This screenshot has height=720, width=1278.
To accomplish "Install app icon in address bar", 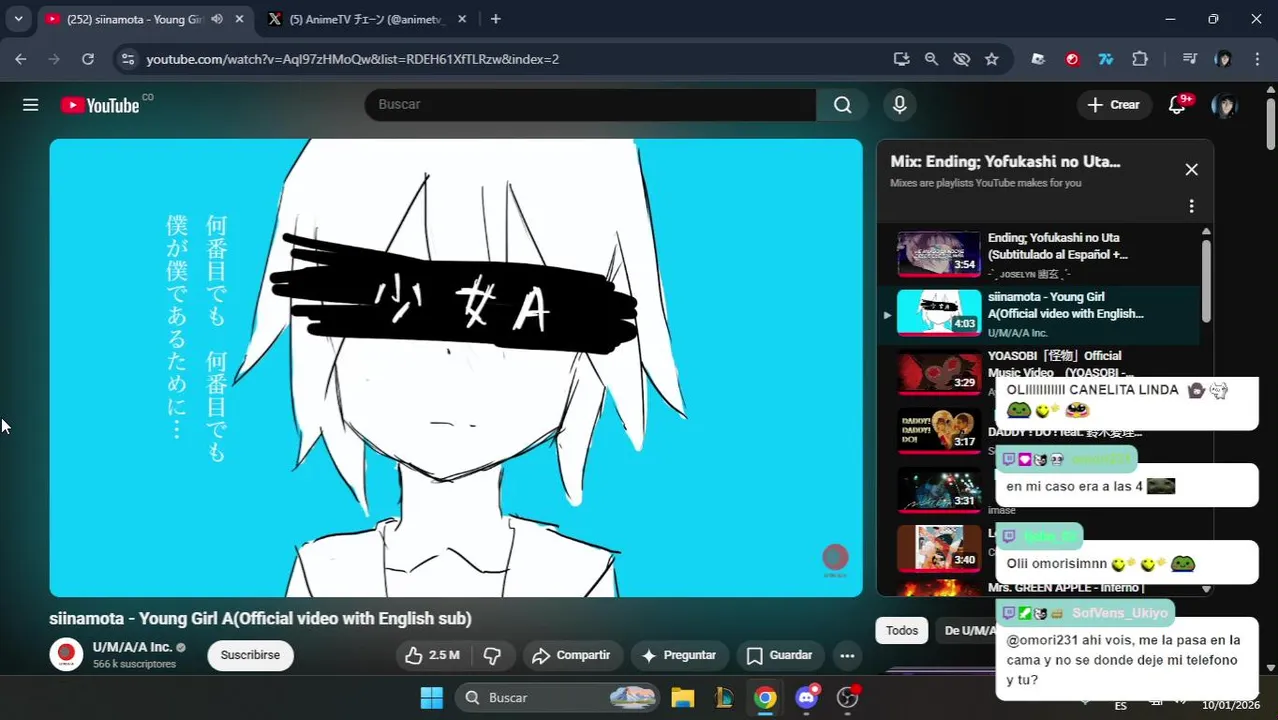I will [901, 59].
